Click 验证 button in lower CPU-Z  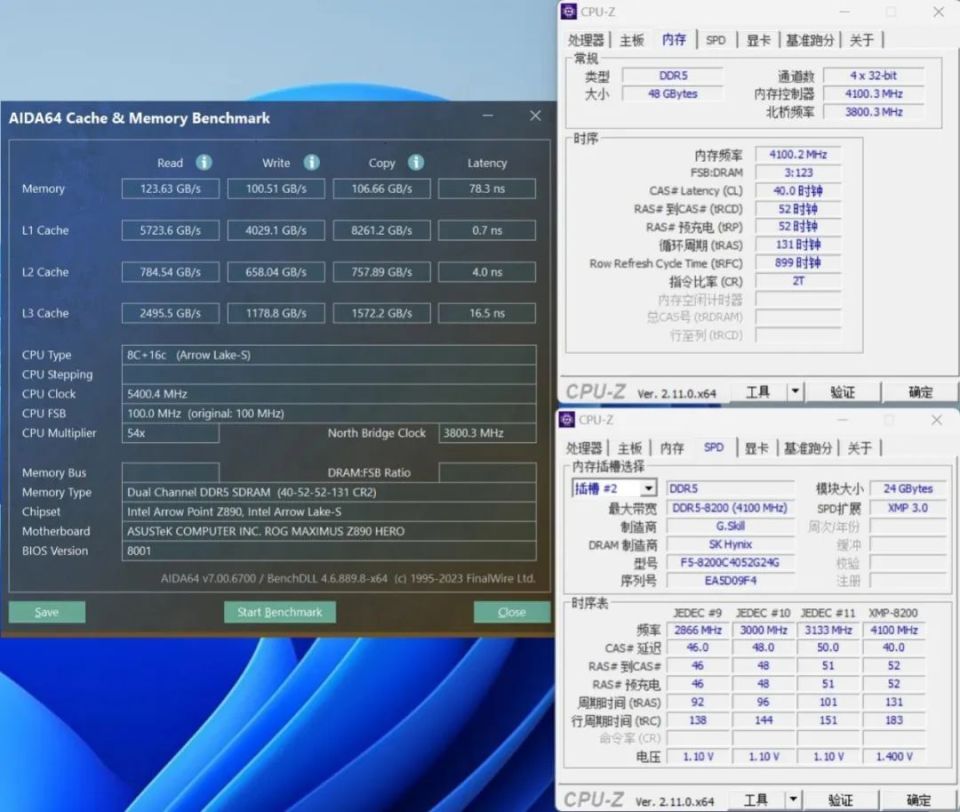[841, 800]
